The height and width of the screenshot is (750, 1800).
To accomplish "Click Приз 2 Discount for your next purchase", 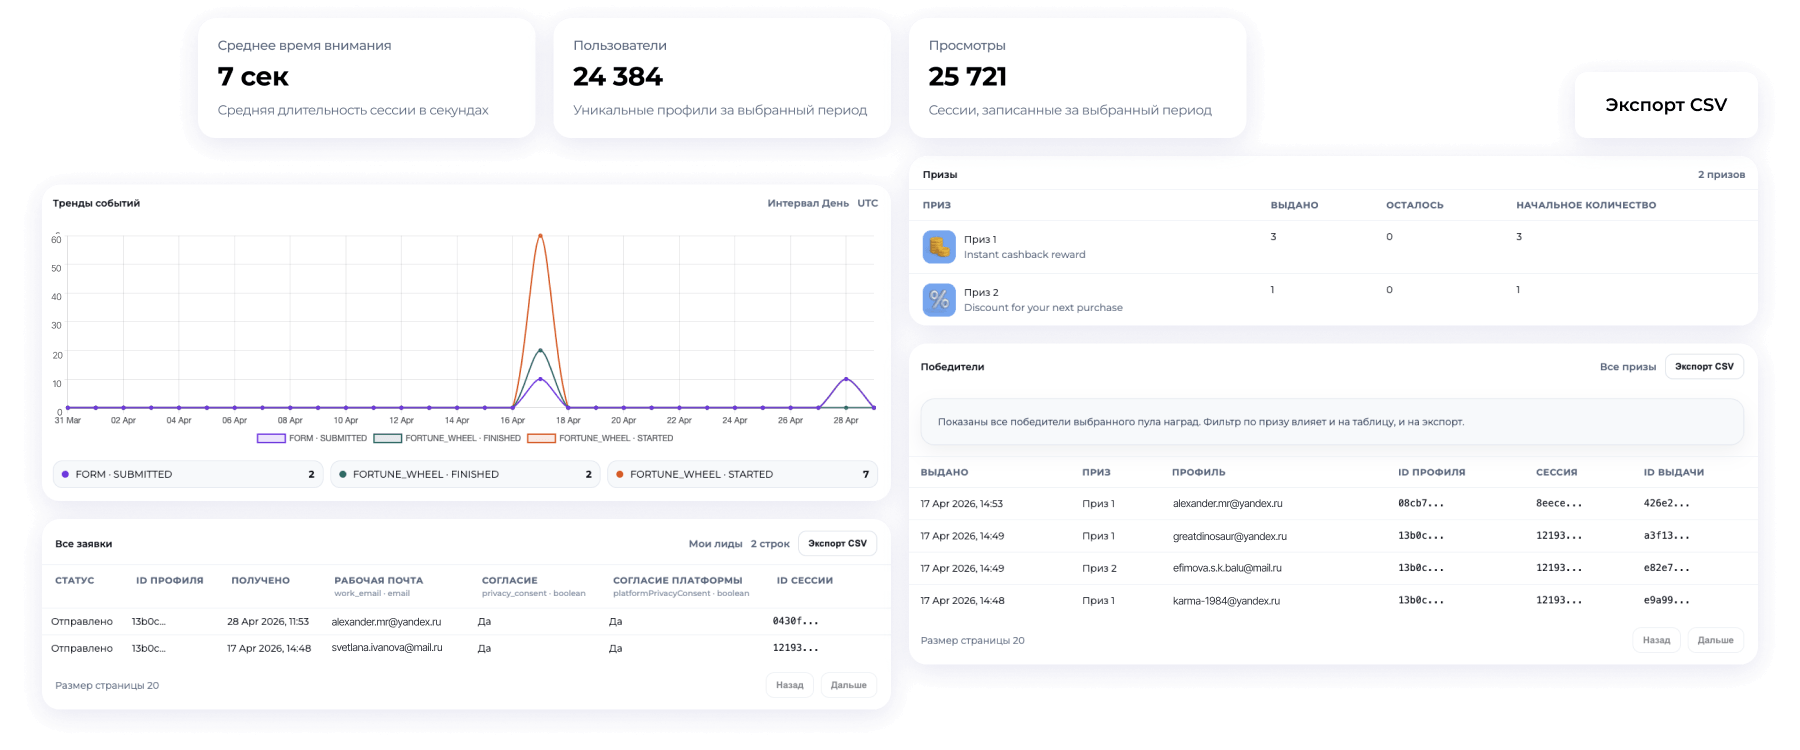I will pyautogui.click(x=1333, y=299).
